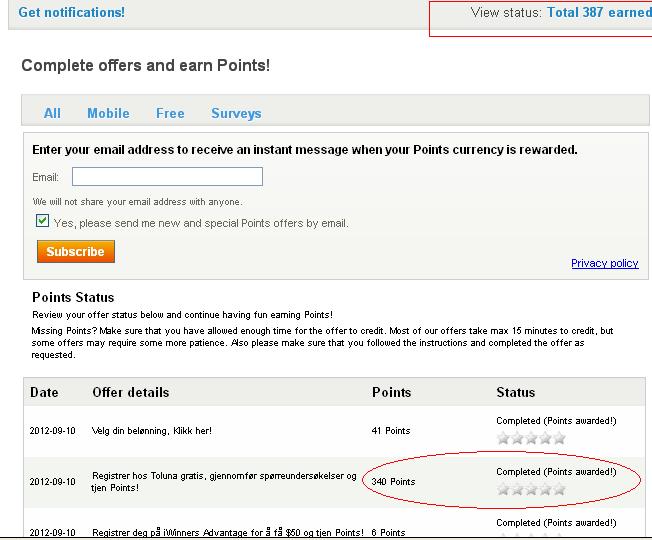Go to the Surveys tab

(x=236, y=114)
